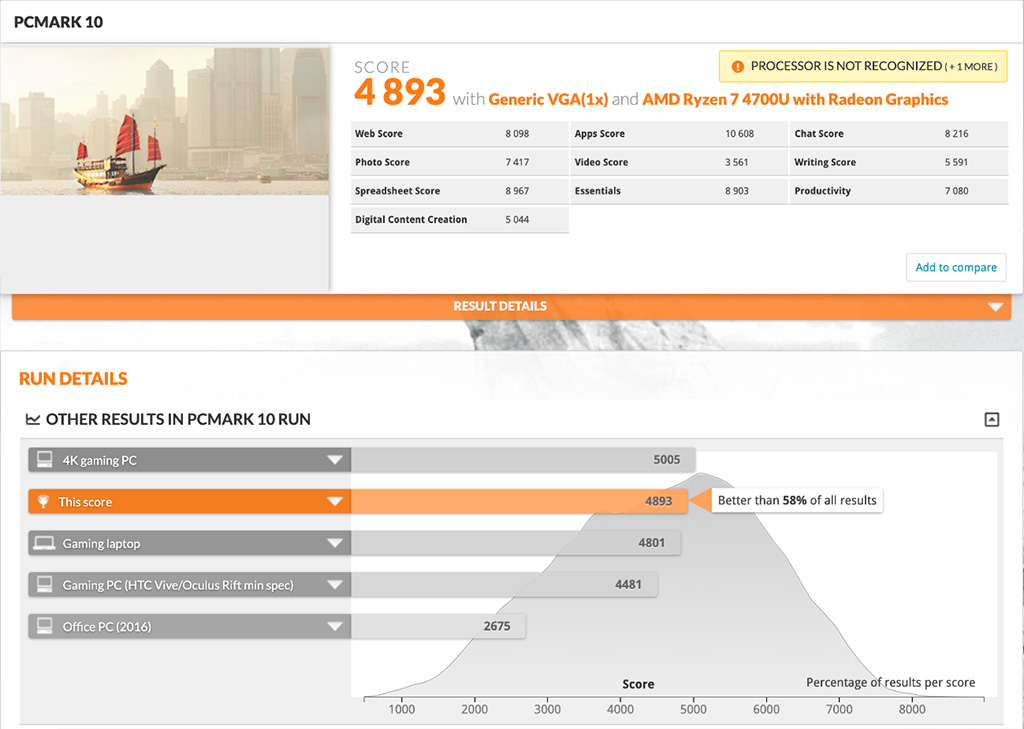Expand Gaming PC (HTC Vive/Oculus Rift) dropdown arrow
This screenshot has height=729, width=1024.
pos(335,585)
